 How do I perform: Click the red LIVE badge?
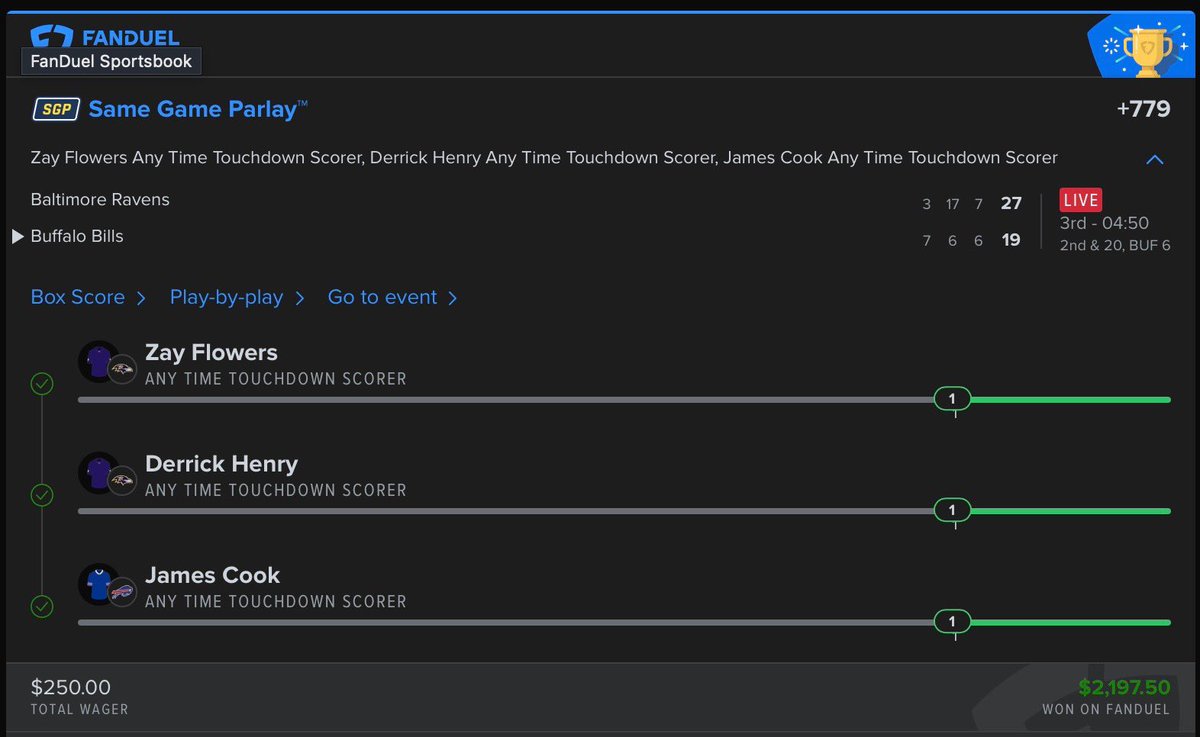pos(1081,201)
